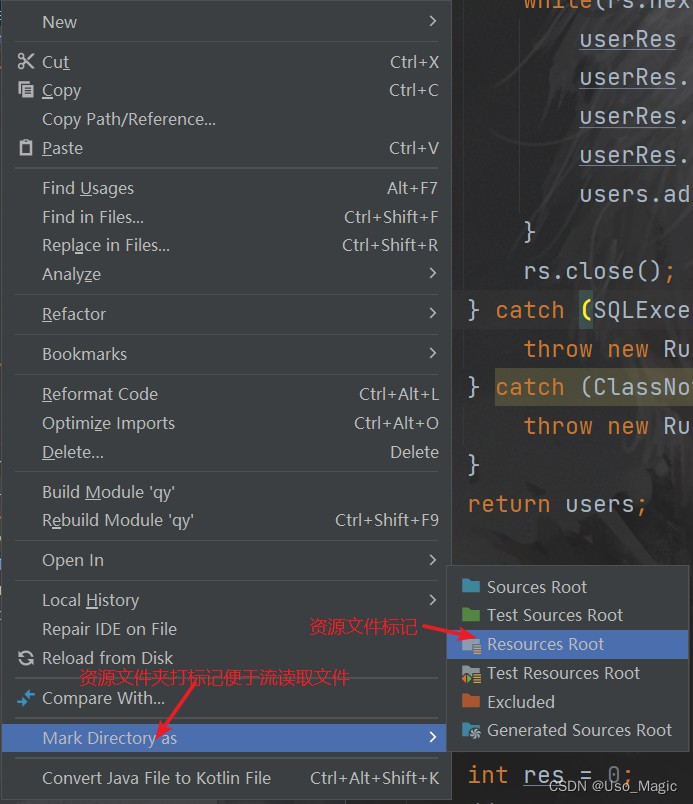Click the rs.close(); line in editor

(x=599, y=271)
